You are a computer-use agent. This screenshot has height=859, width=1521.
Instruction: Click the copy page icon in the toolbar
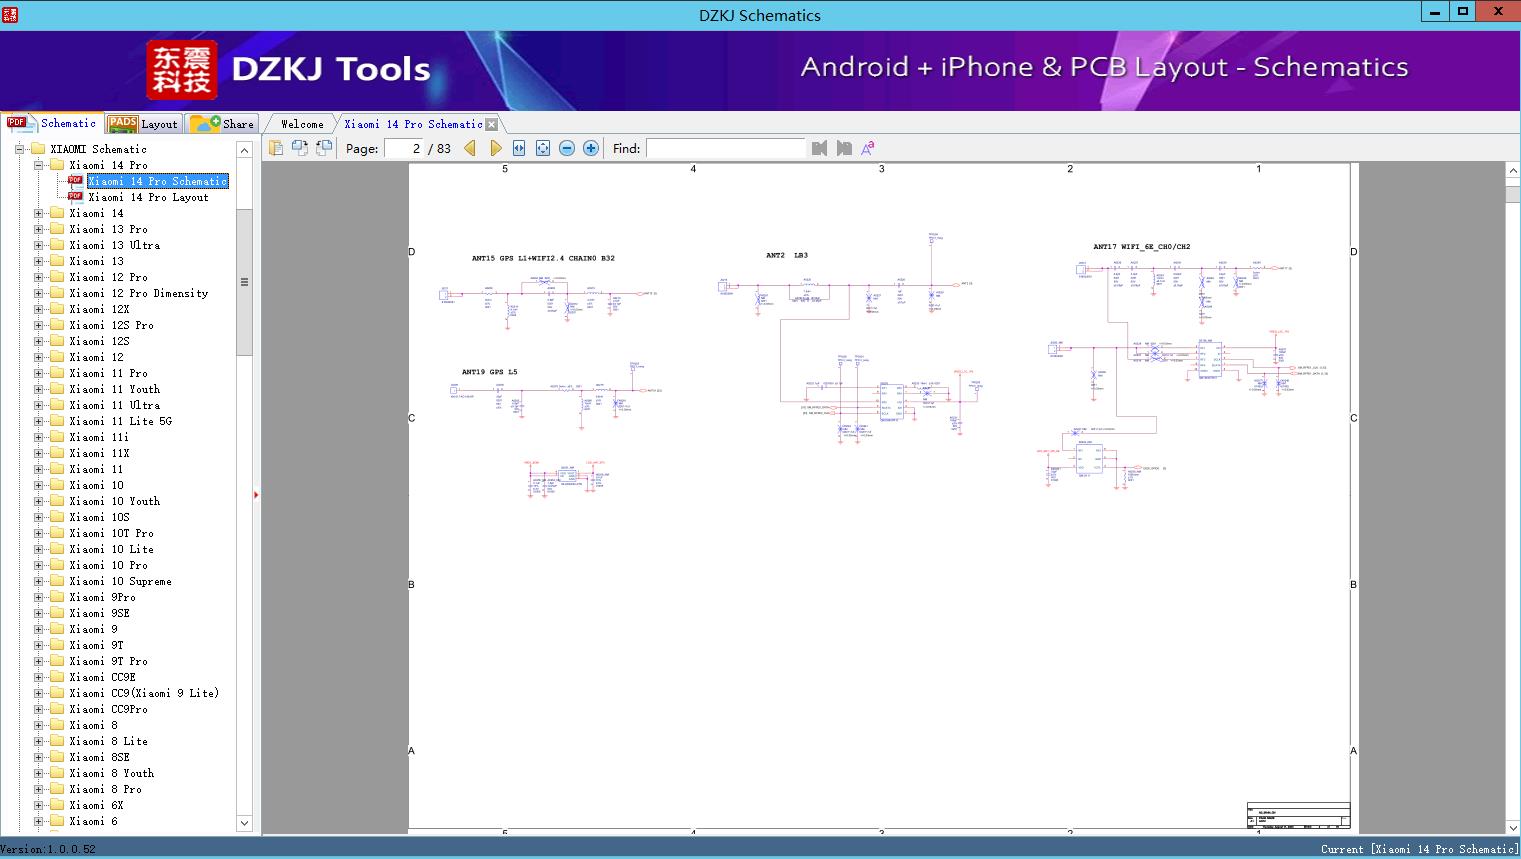coord(276,148)
